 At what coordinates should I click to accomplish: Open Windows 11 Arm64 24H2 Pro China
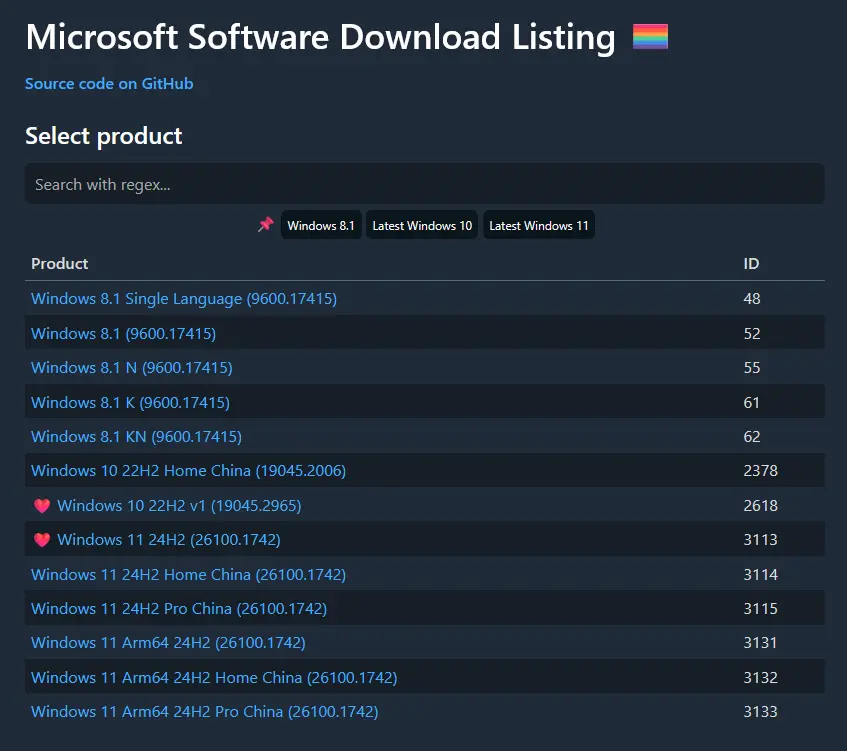204,712
